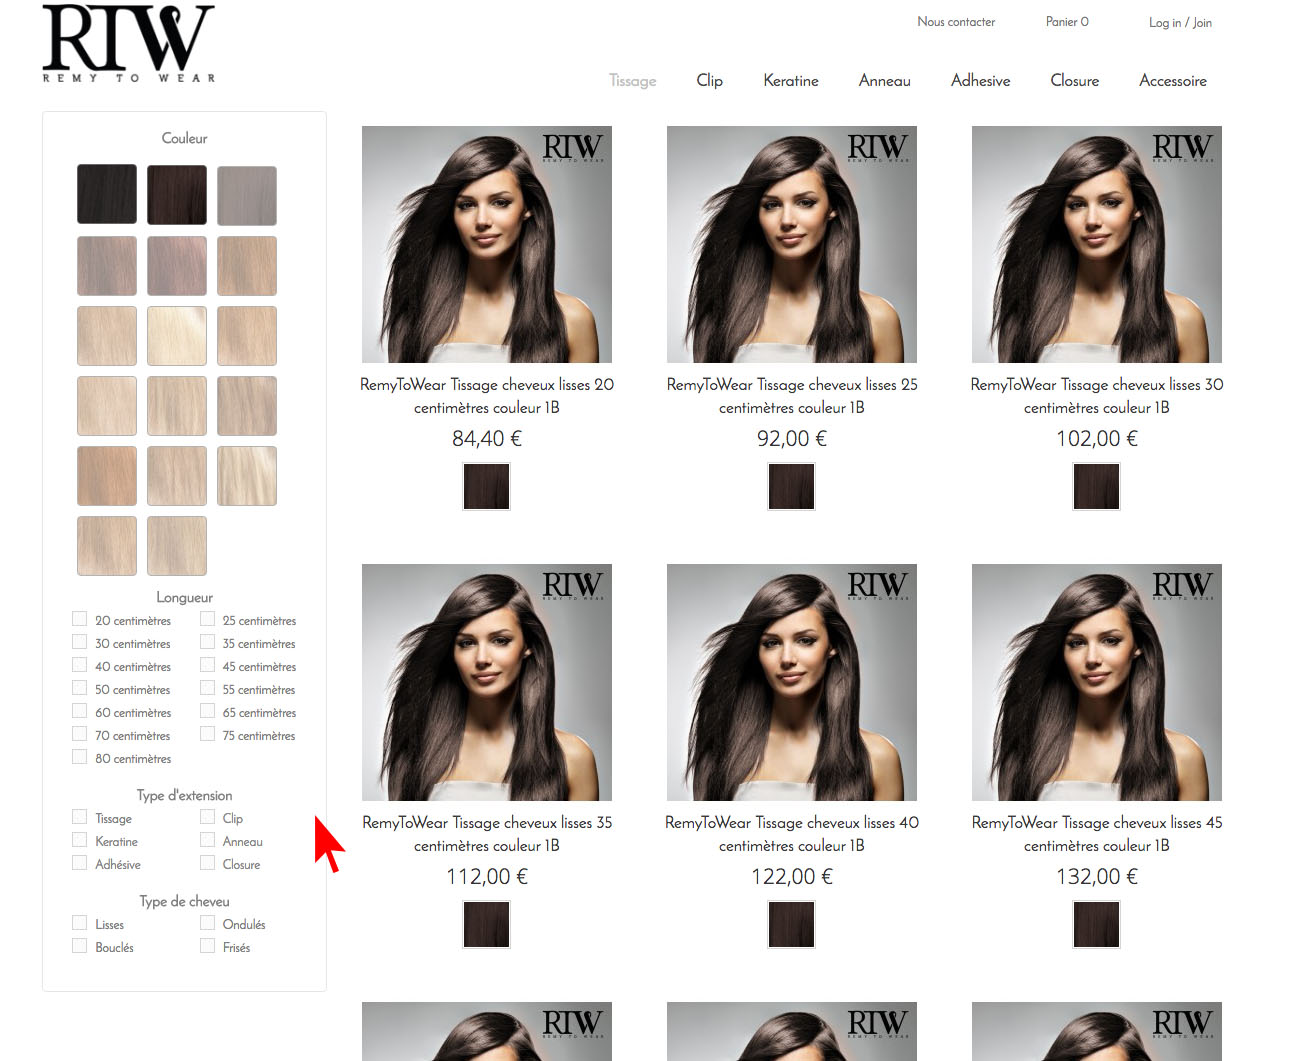1300x1061 pixels.
Task: Toggle the 65 centimètres filter
Action: 207,711
